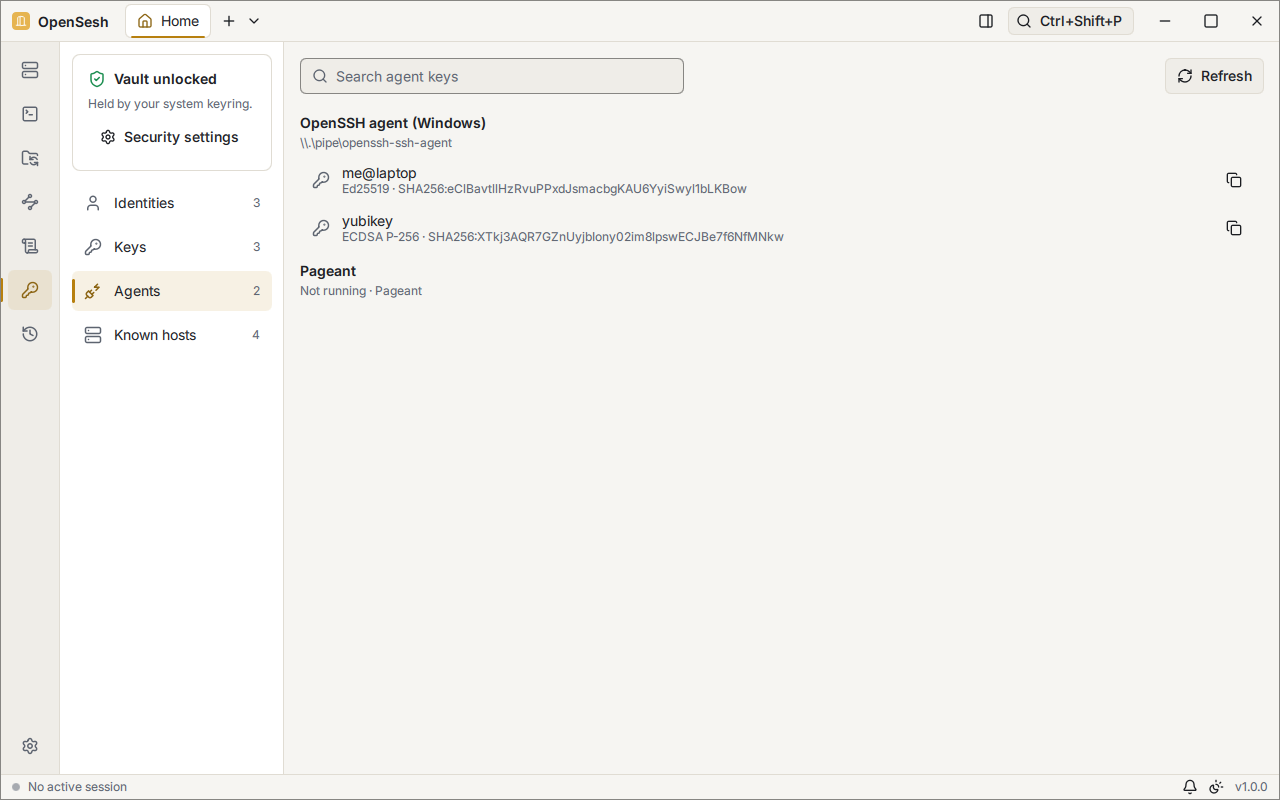Click the OpenSesh app logo
Screen dimensions: 1280x800
(x=21, y=21)
